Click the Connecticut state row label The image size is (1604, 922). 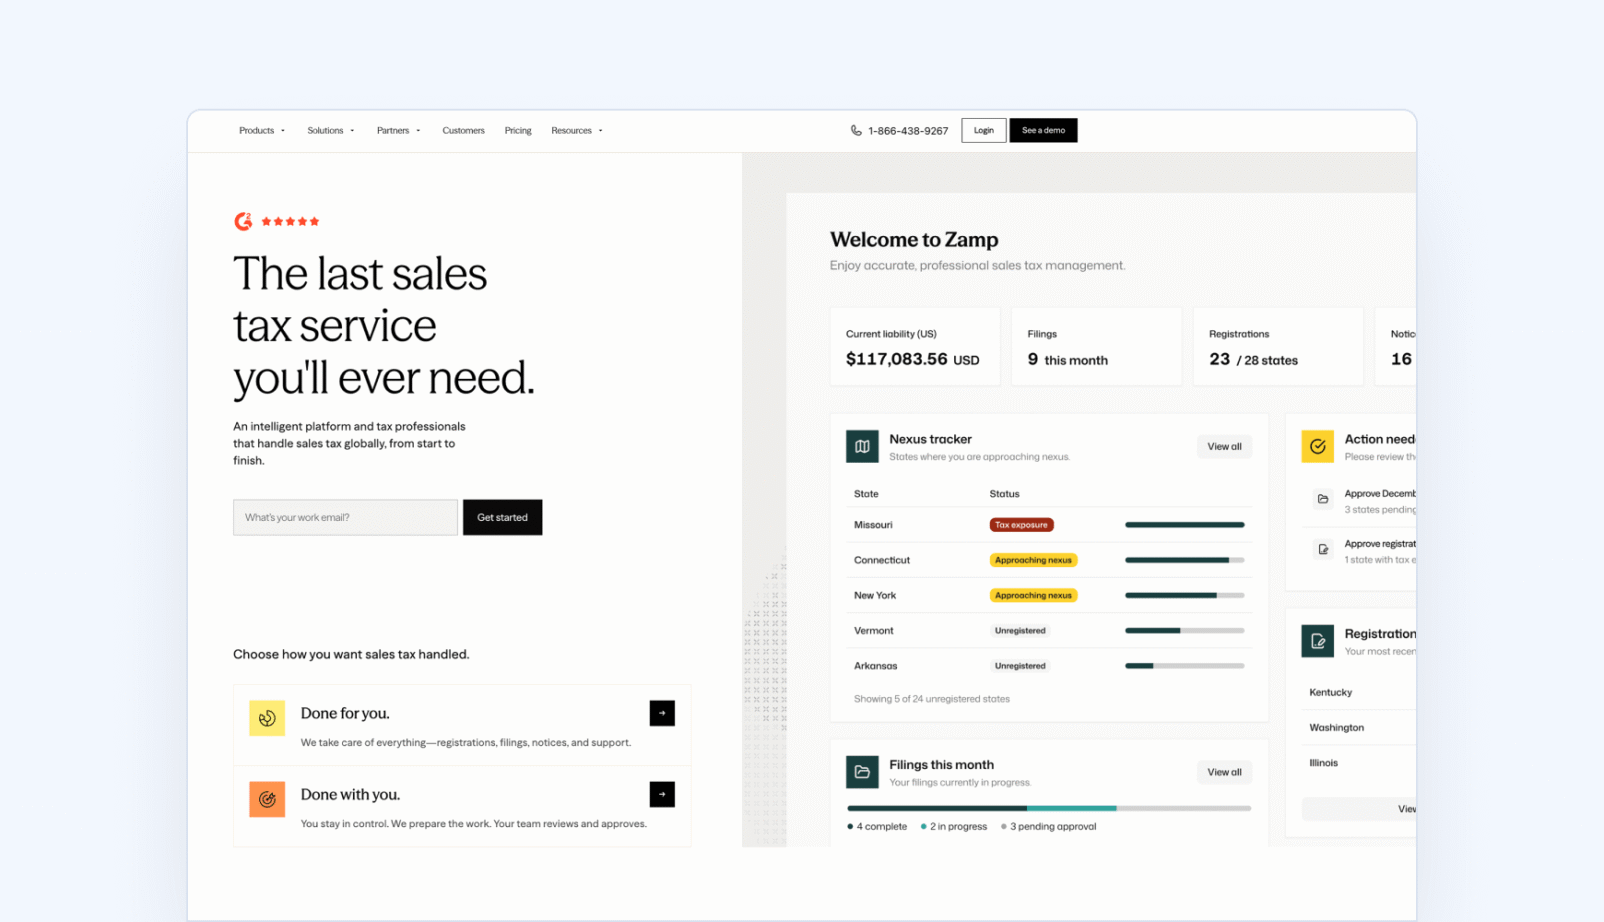point(882,560)
